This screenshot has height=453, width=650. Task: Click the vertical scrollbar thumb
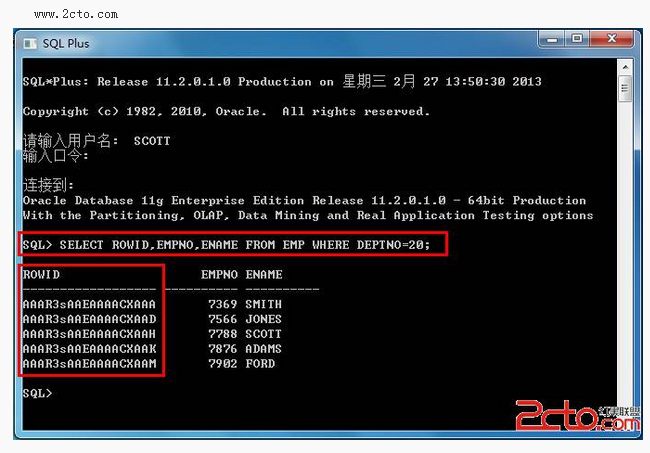point(625,88)
